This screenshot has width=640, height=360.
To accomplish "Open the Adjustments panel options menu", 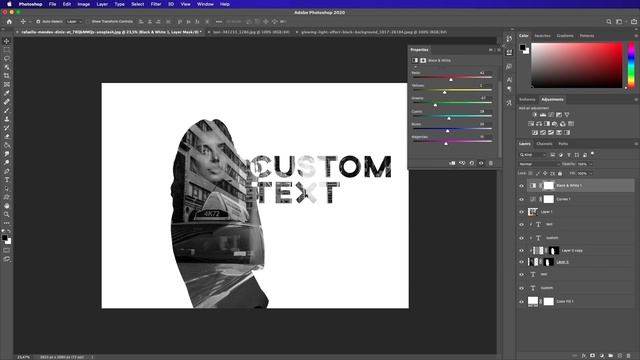I will (636, 100).
